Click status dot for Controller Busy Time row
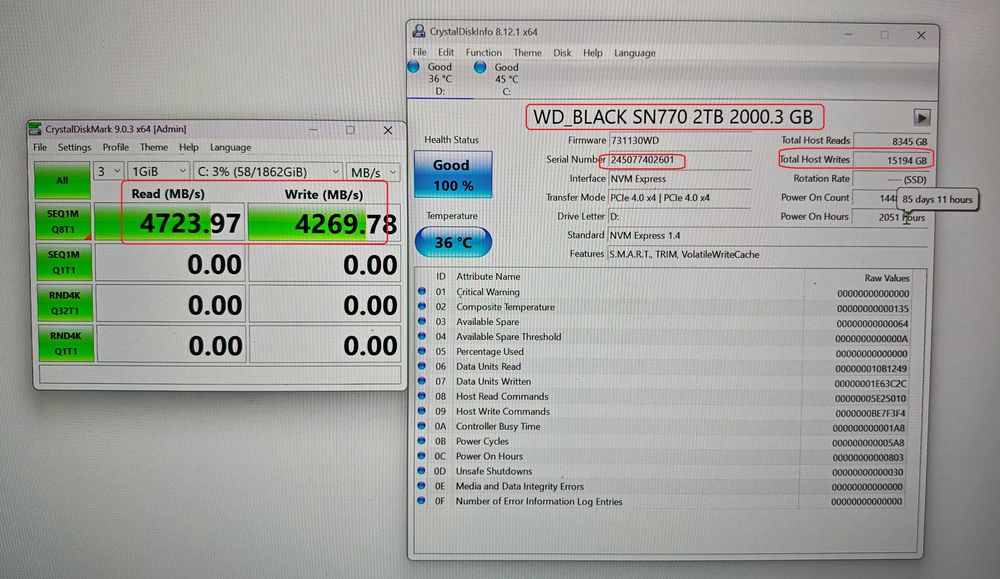Image resolution: width=1000 pixels, height=579 pixels. [x=422, y=426]
